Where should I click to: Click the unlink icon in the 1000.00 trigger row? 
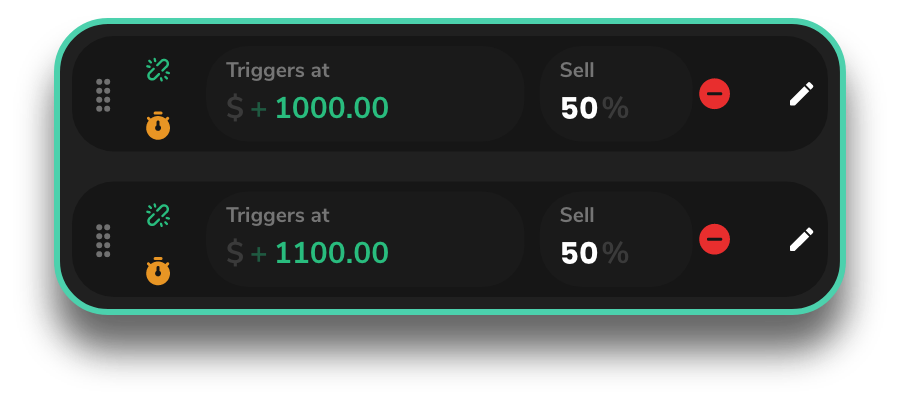[158, 69]
